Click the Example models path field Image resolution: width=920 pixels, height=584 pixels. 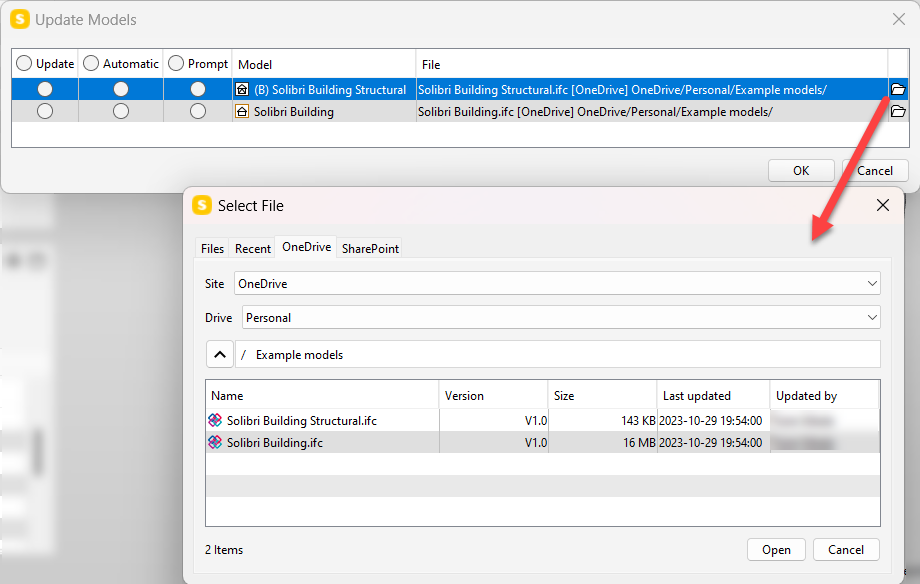(x=558, y=355)
